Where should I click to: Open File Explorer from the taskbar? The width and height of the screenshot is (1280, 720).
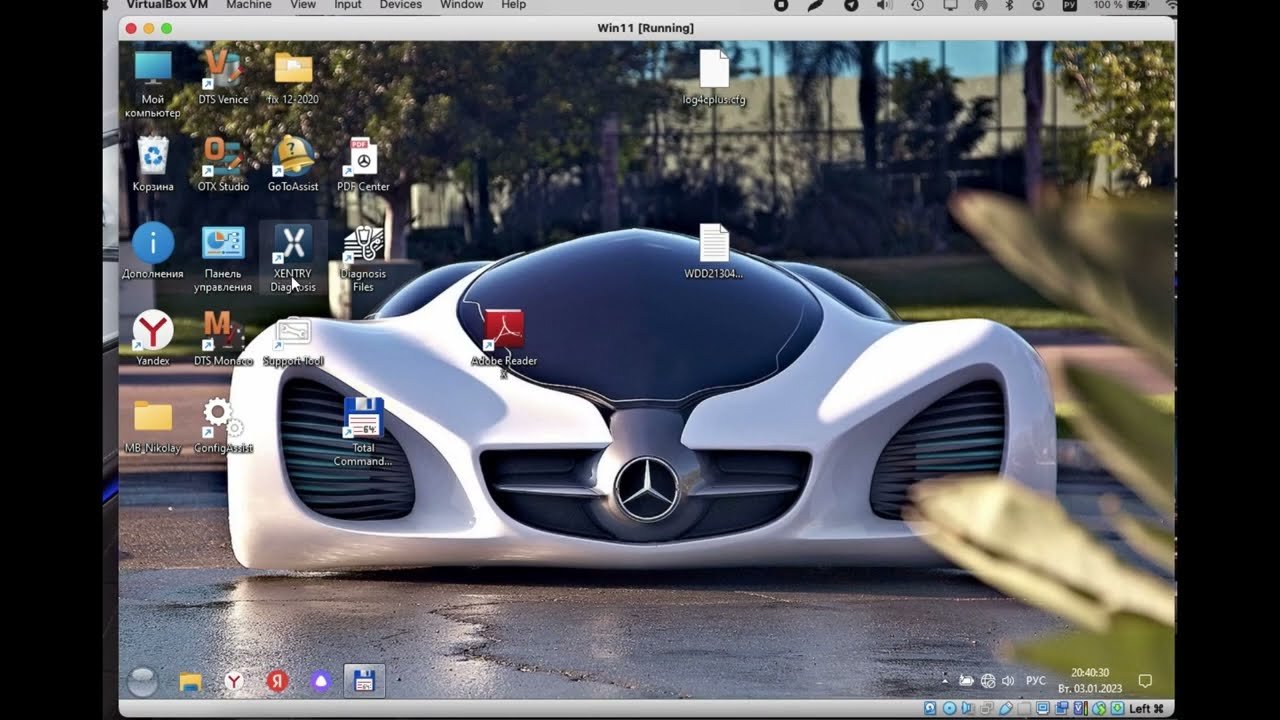coord(190,681)
